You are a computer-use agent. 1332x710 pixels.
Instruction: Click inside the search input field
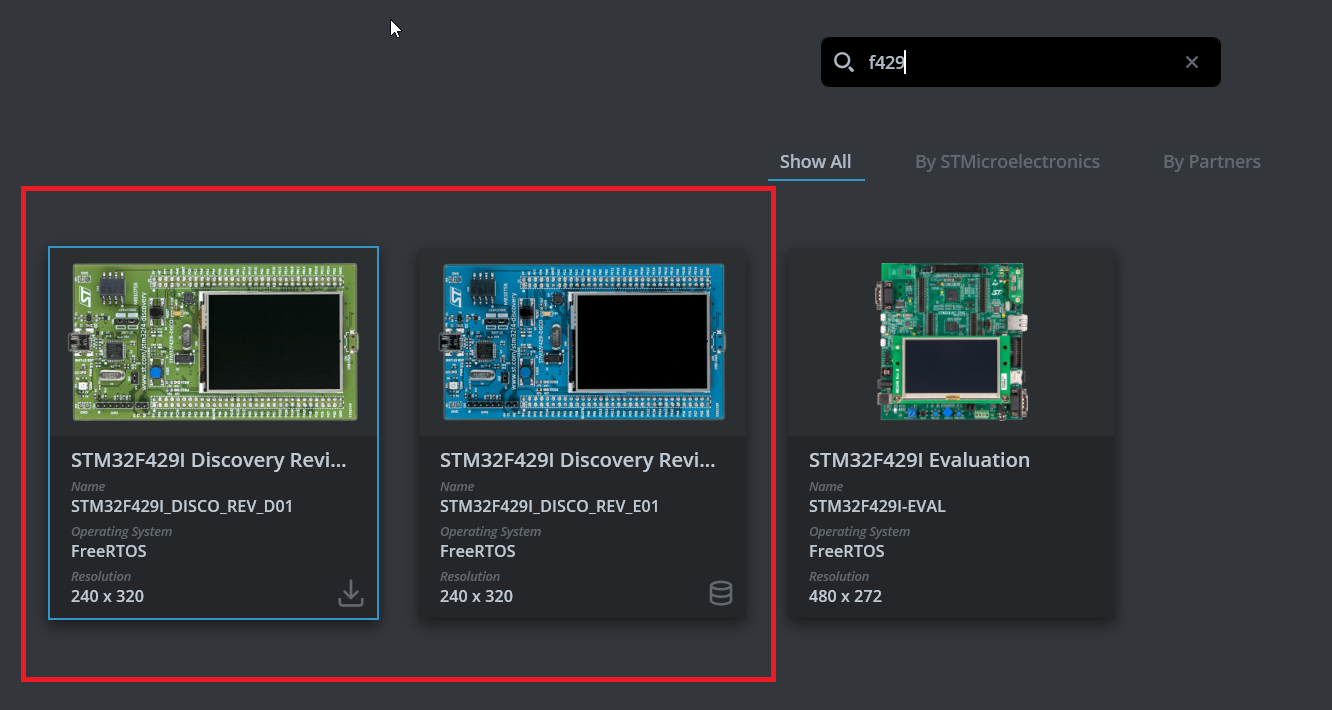click(1000, 62)
